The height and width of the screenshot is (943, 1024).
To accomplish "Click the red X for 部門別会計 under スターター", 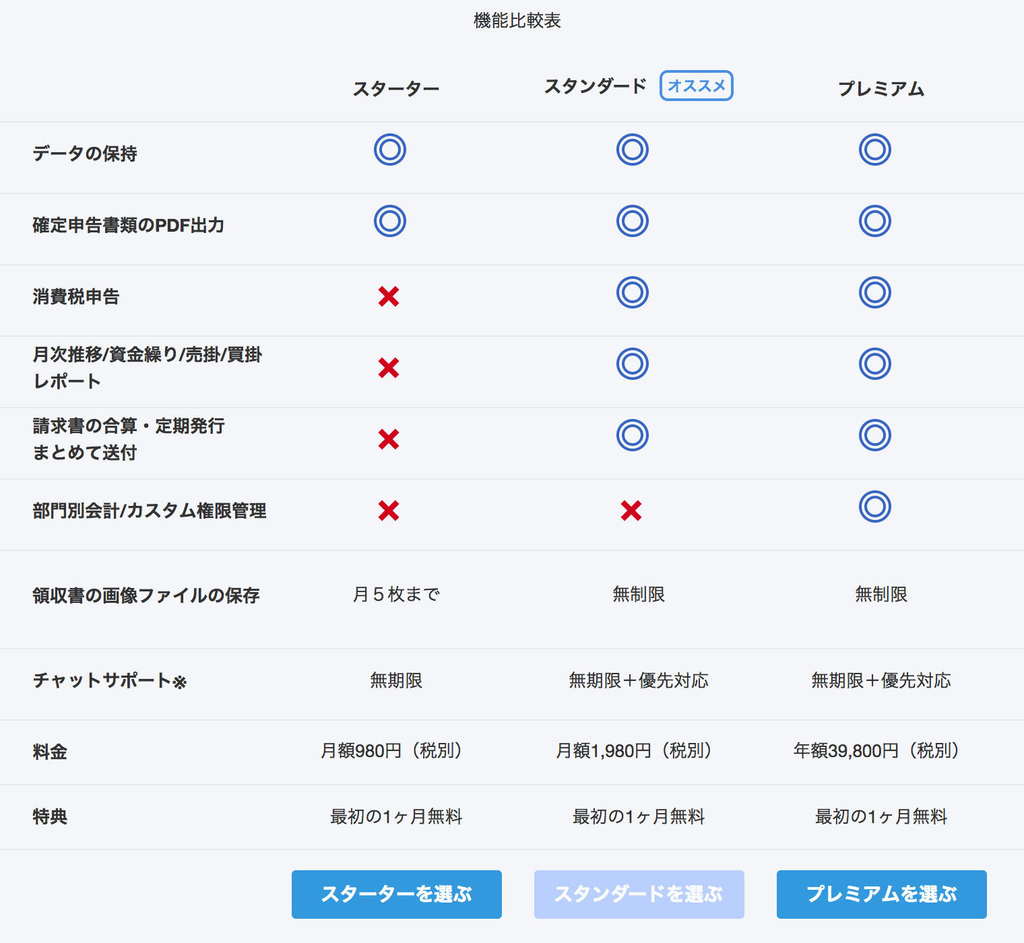I will [x=389, y=510].
